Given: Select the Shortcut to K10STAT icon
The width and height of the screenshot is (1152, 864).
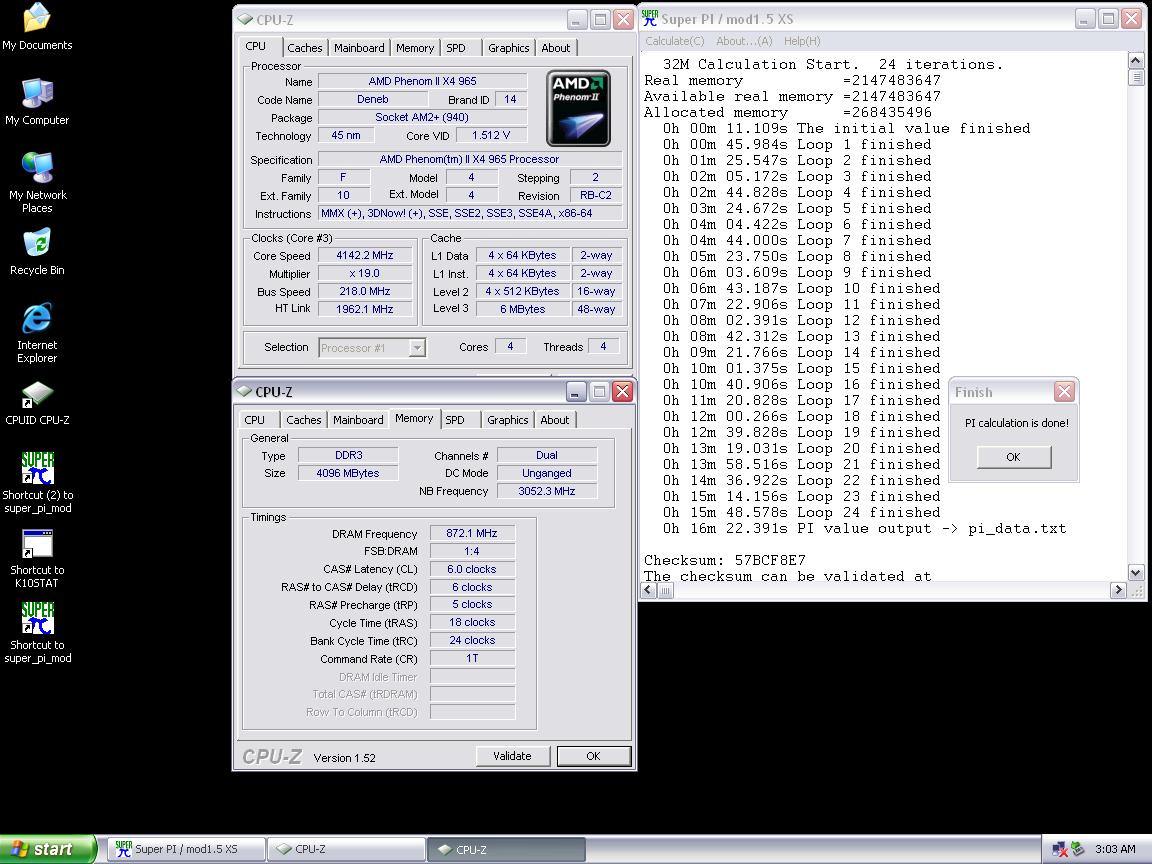Looking at the screenshot, I should (37, 559).
